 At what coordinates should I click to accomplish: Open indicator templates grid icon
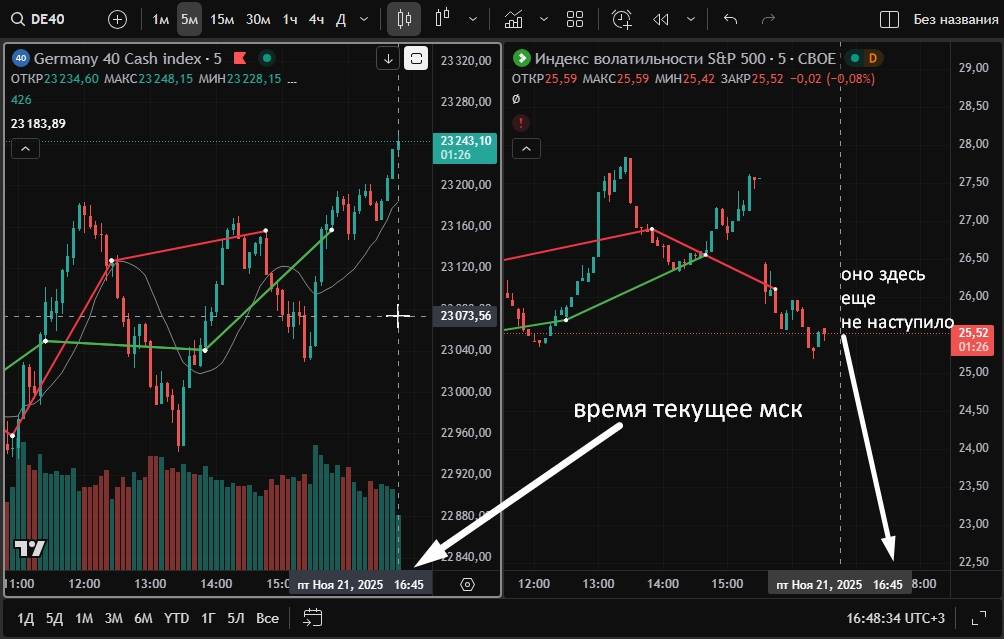point(574,19)
